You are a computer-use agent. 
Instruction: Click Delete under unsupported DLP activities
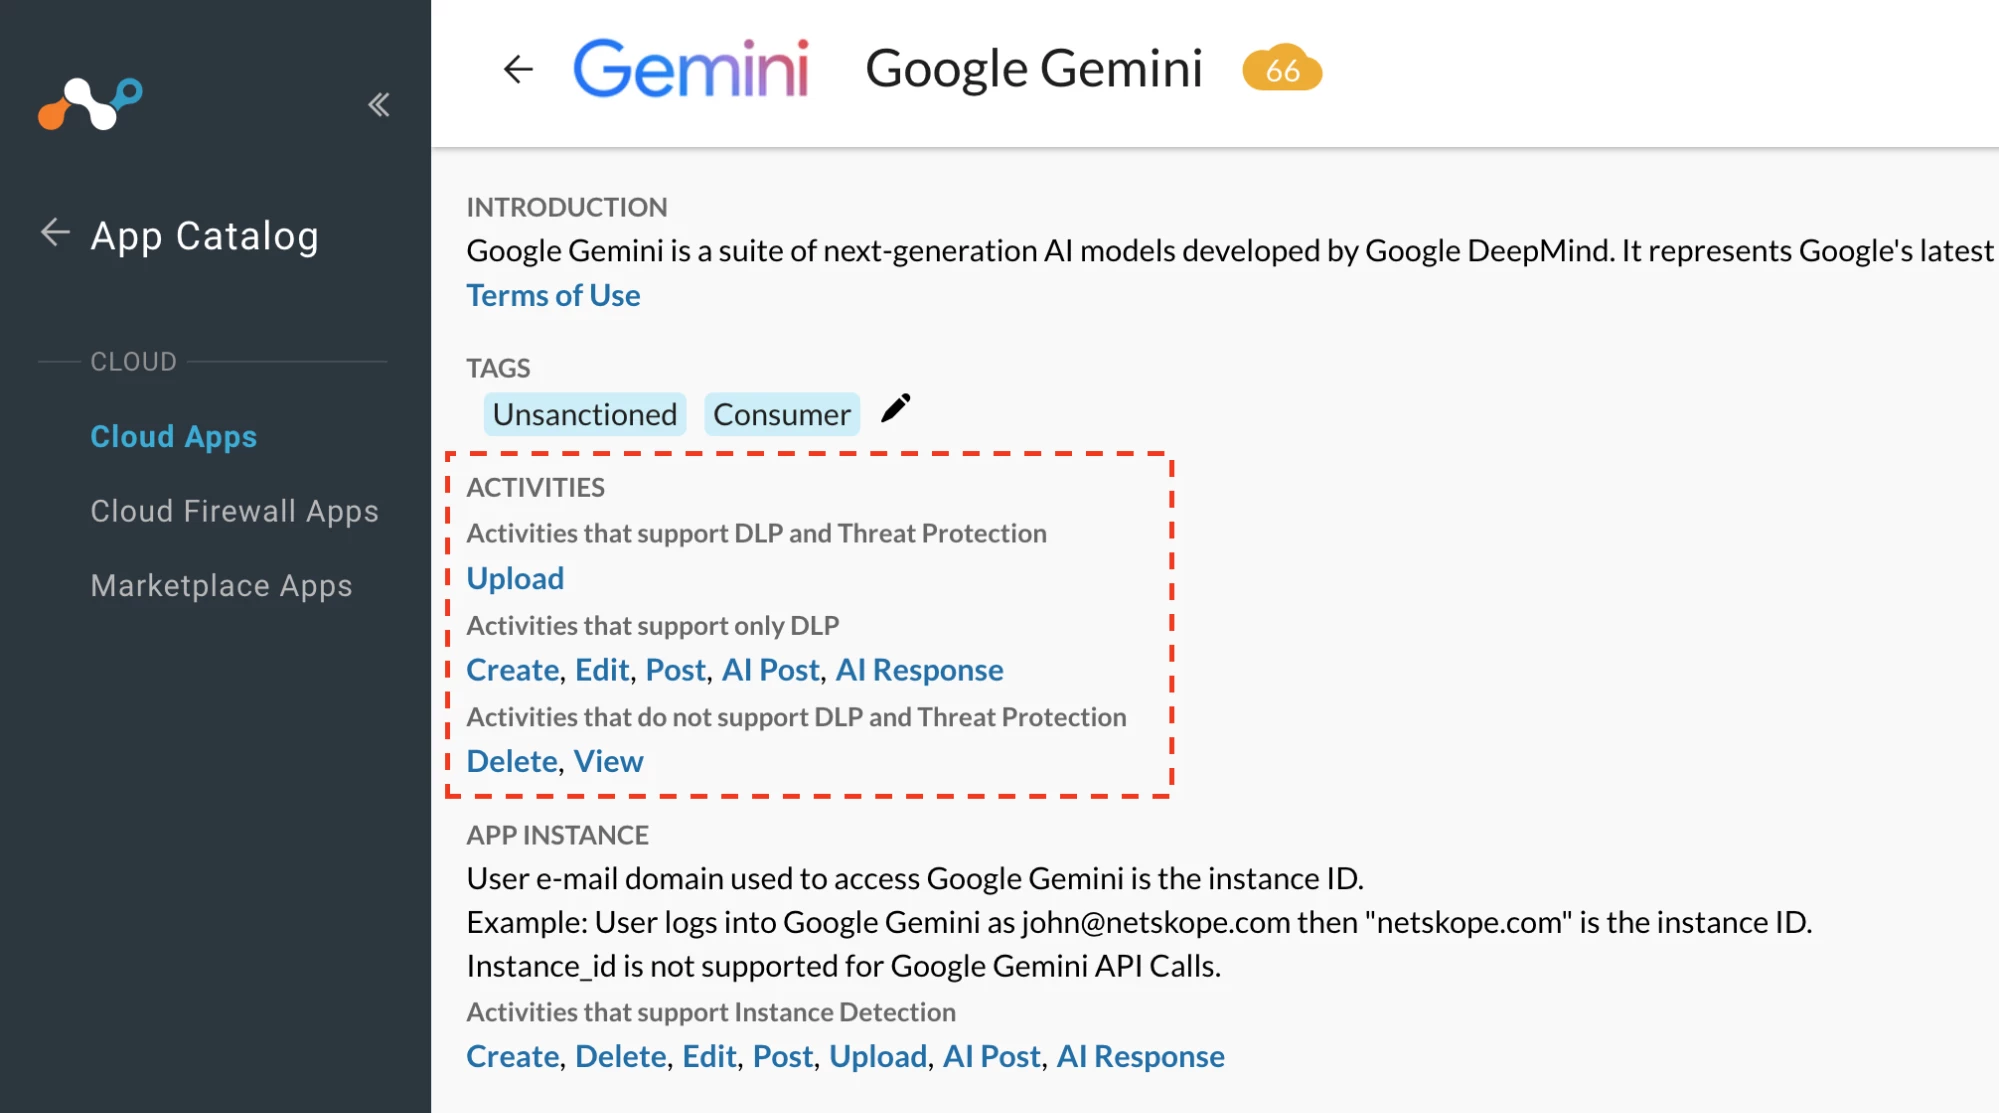(x=511, y=761)
